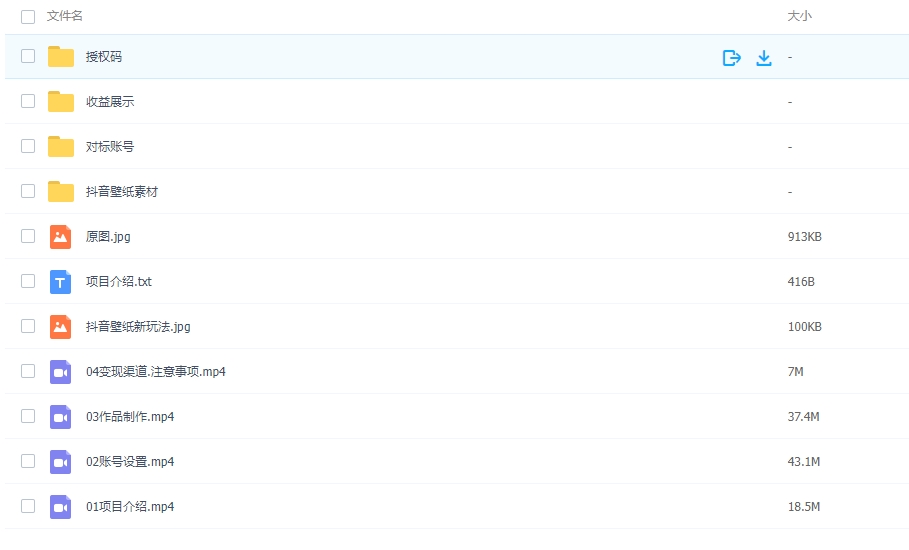
Task: Click the 原图.jpg file name
Action: pyautogui.click(x=108, y=237)
